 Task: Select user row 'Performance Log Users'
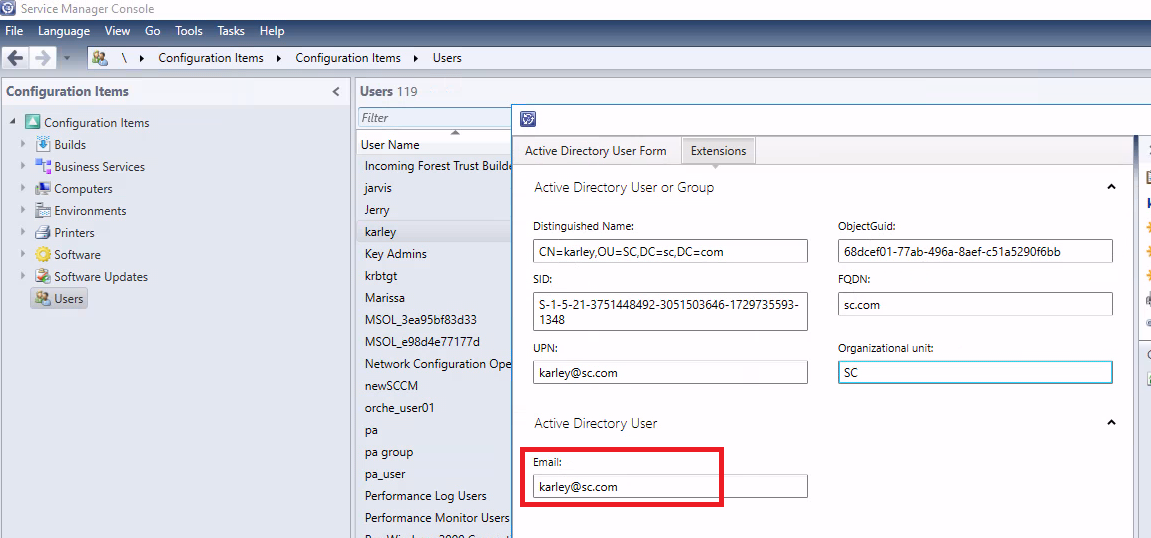[434, 496]
